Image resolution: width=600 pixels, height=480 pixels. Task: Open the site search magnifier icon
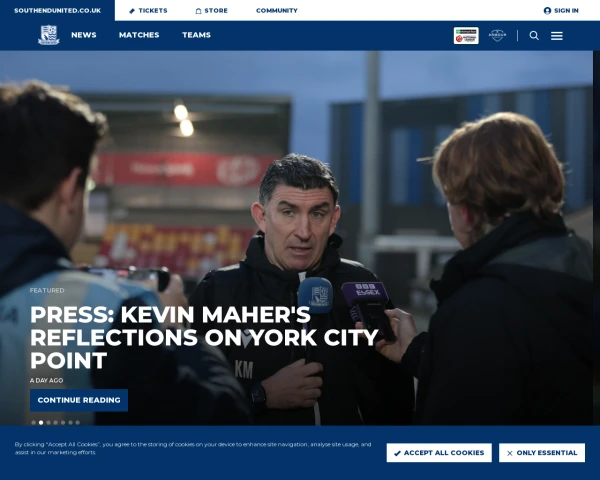click(x=534, y=36)
